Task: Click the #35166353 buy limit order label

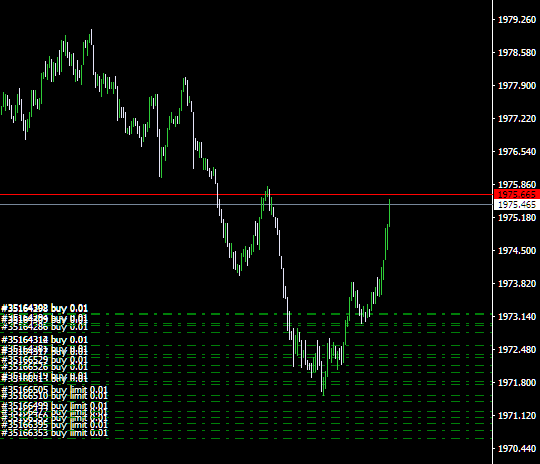Action: 54,433
